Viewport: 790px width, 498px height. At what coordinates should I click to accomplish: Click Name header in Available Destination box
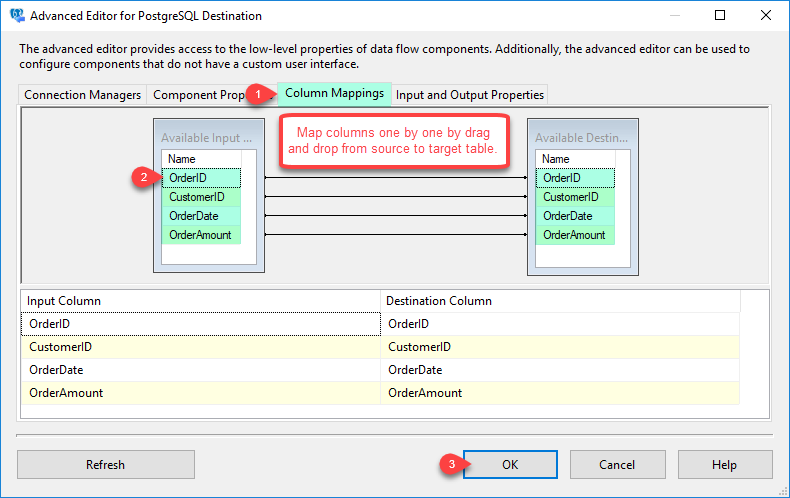click(575, 159)
